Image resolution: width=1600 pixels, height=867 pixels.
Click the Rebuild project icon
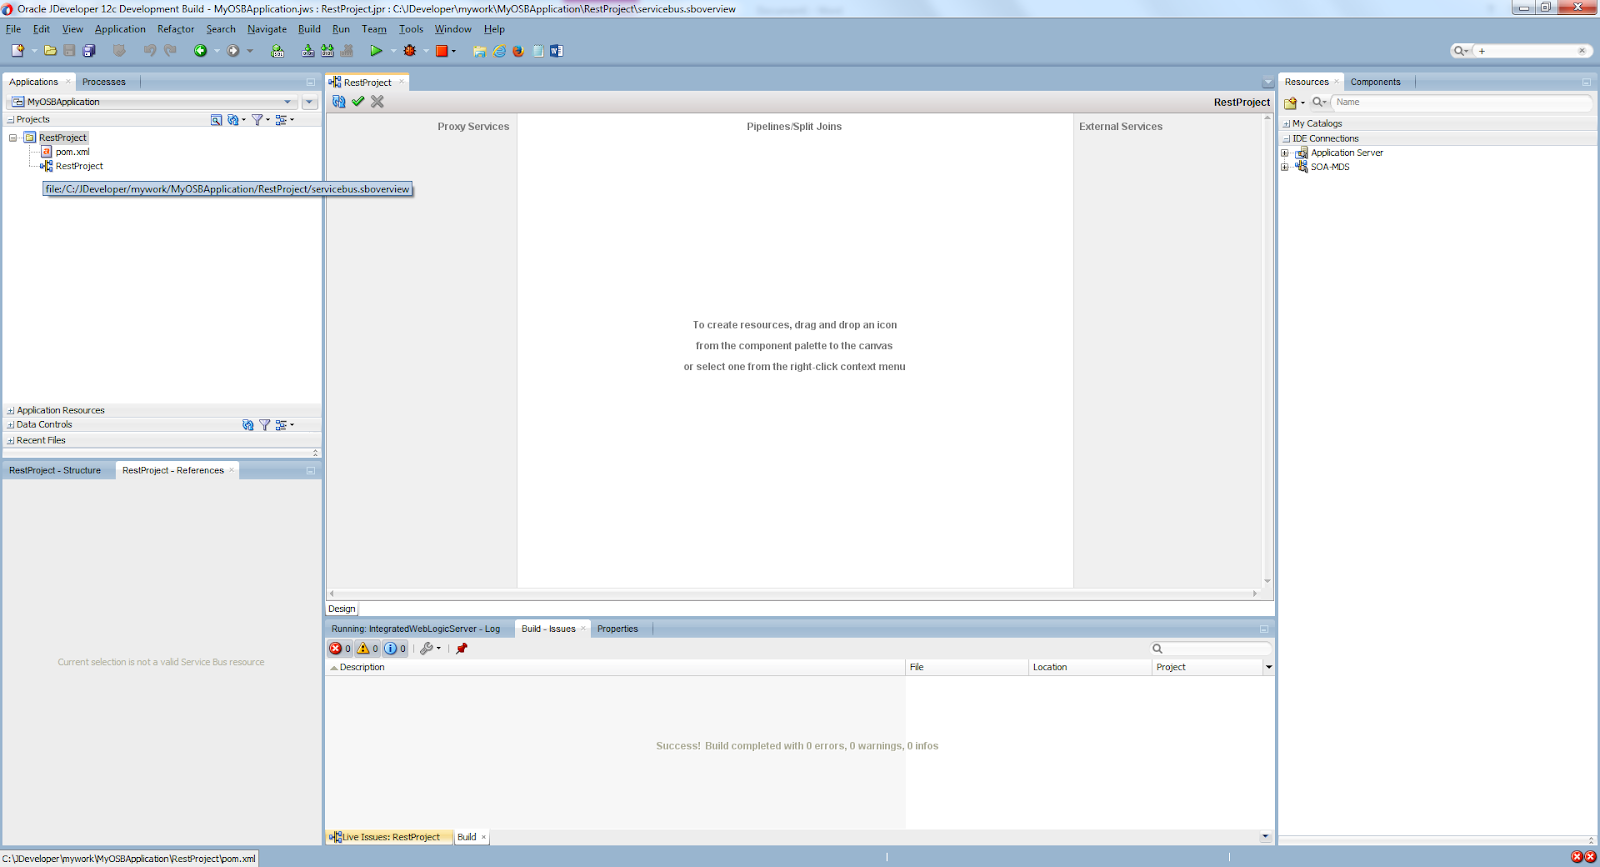327,50
